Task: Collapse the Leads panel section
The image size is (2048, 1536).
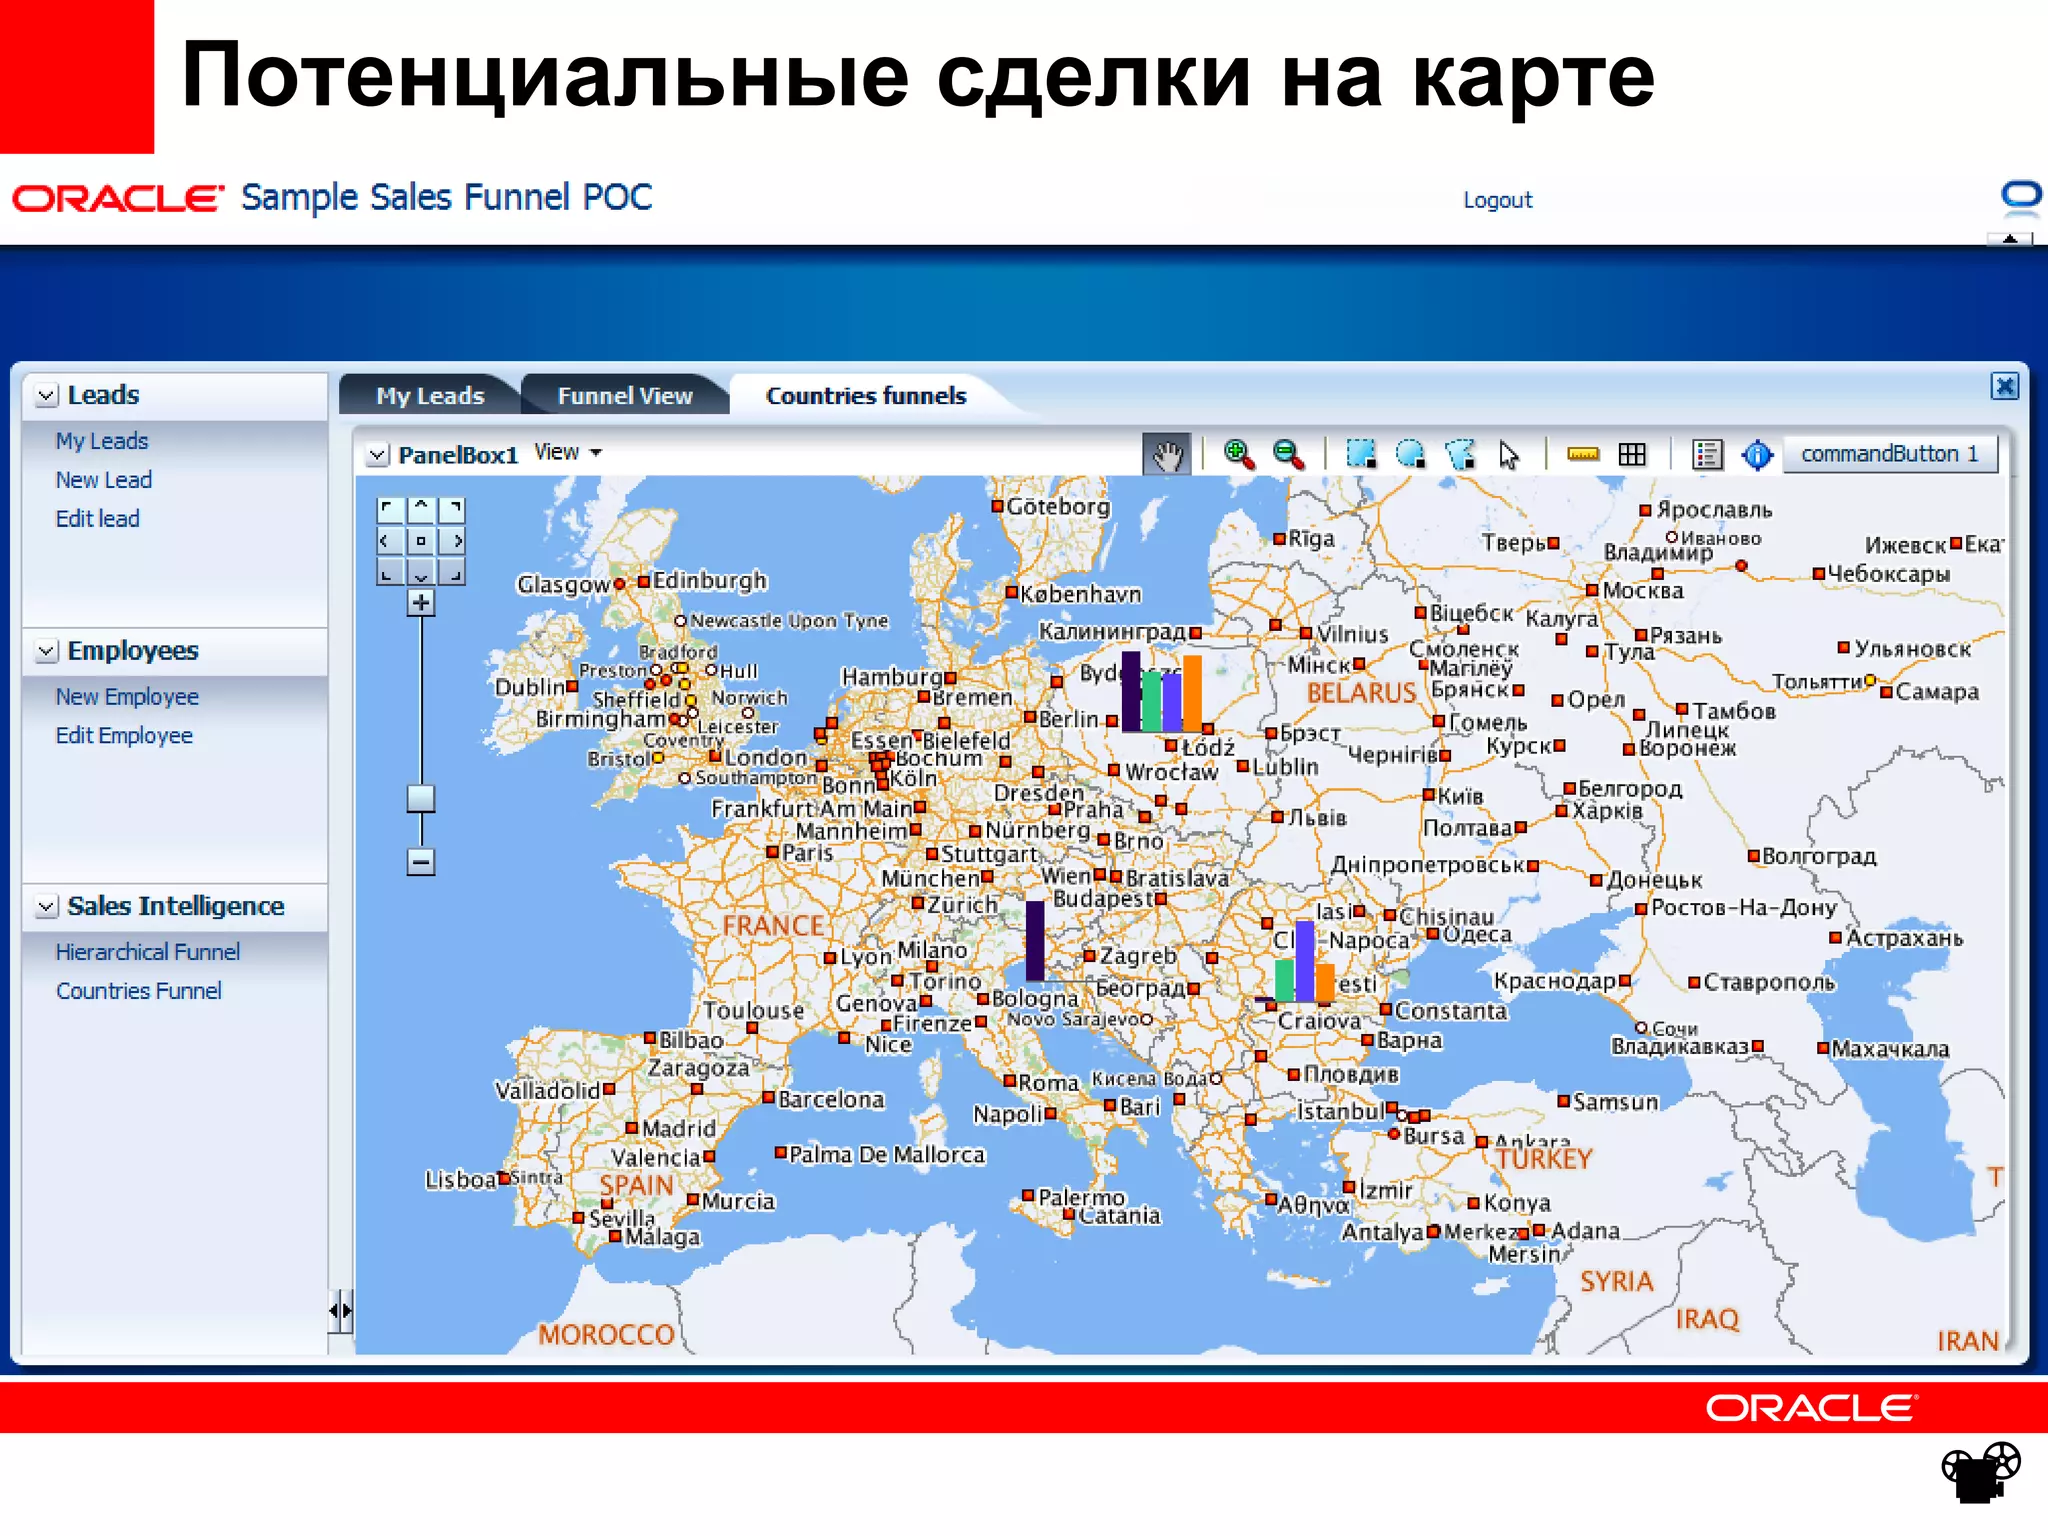Action: point(46,396)
